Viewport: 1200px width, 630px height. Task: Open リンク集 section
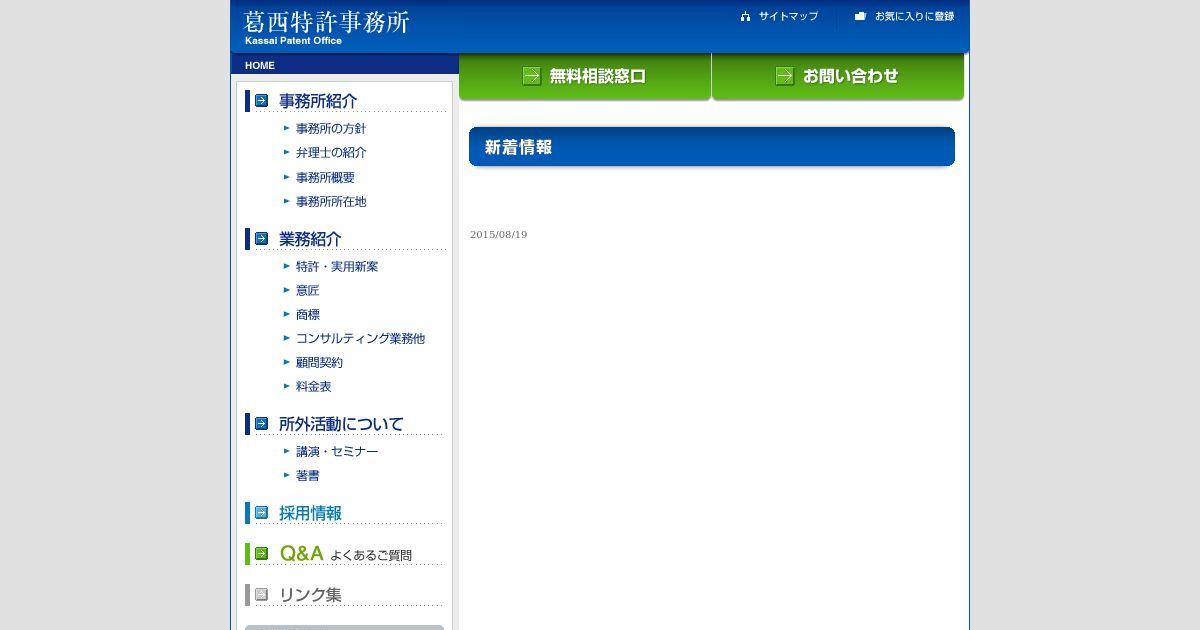tap(310, 595)
